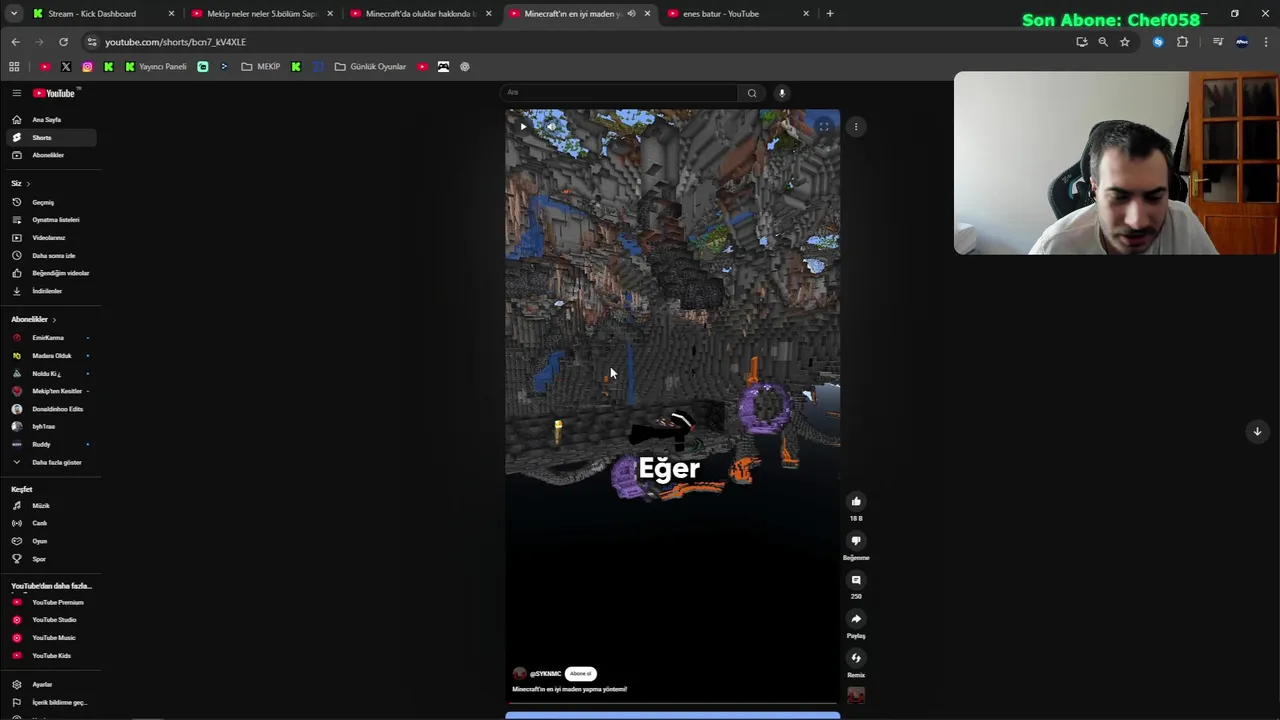
Task: Open the @SYKNMC channel link
Action: (545, 674)
